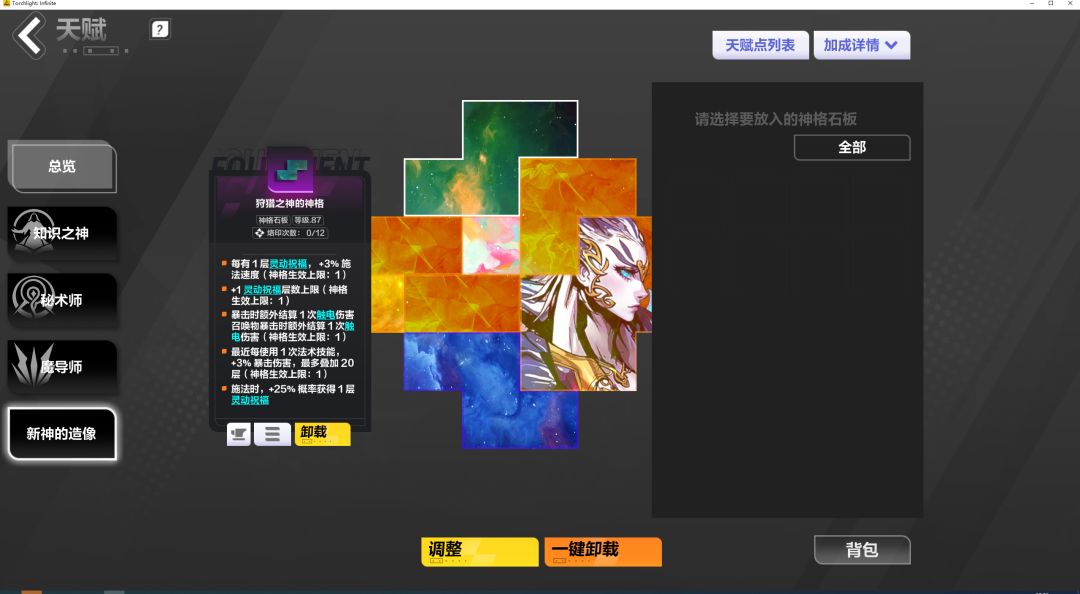Open the 背包 backpack button
Viewport: 1080px width, 594px height.
[x=862, y=550]
